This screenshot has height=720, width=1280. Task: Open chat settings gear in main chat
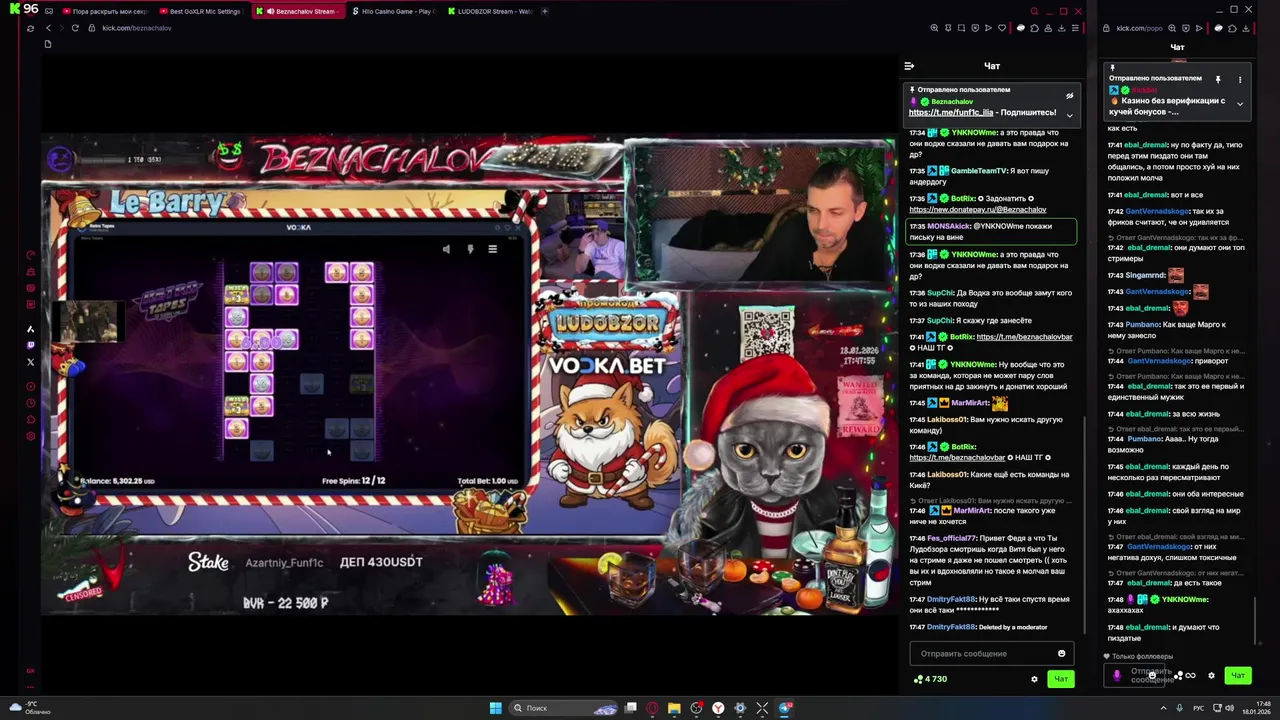coord(1035,679)
